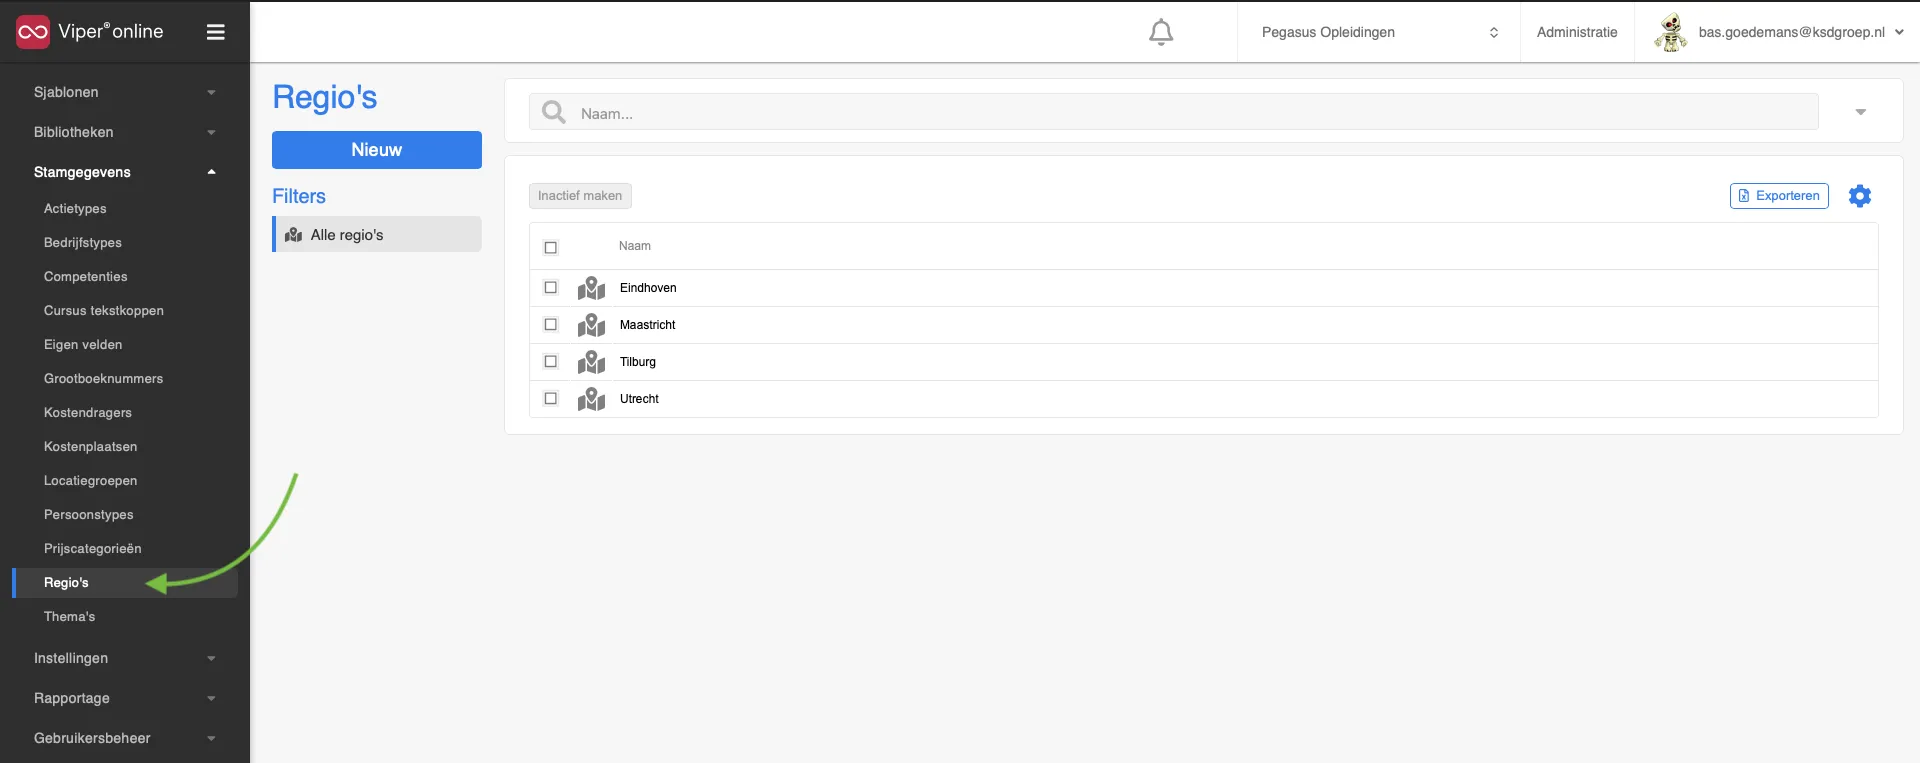Image resolution: width=1920 pixels, height=763 pixels.
Task: Open Kostendragers in the sidebar
Action: [88, 413]
